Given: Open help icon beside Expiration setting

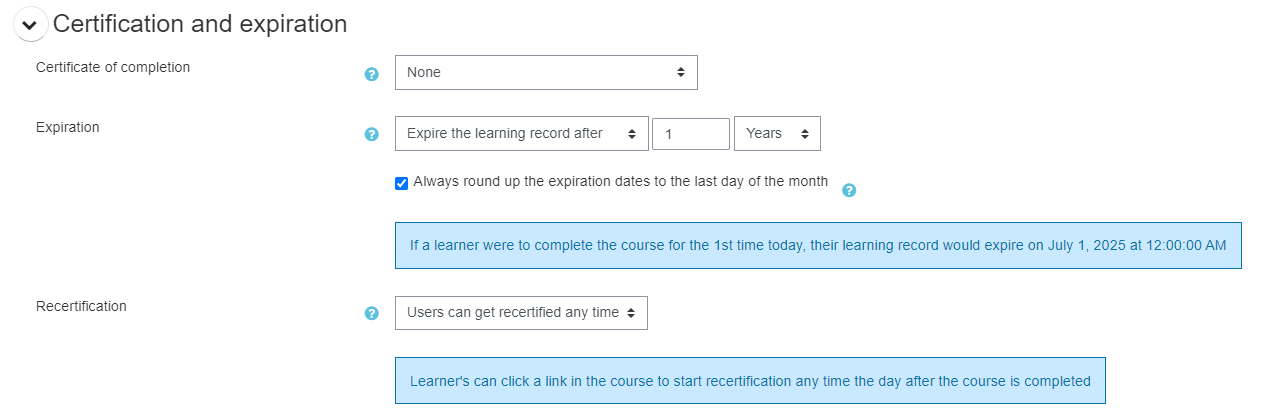Looking at the screenshot, I should point(372,134).
